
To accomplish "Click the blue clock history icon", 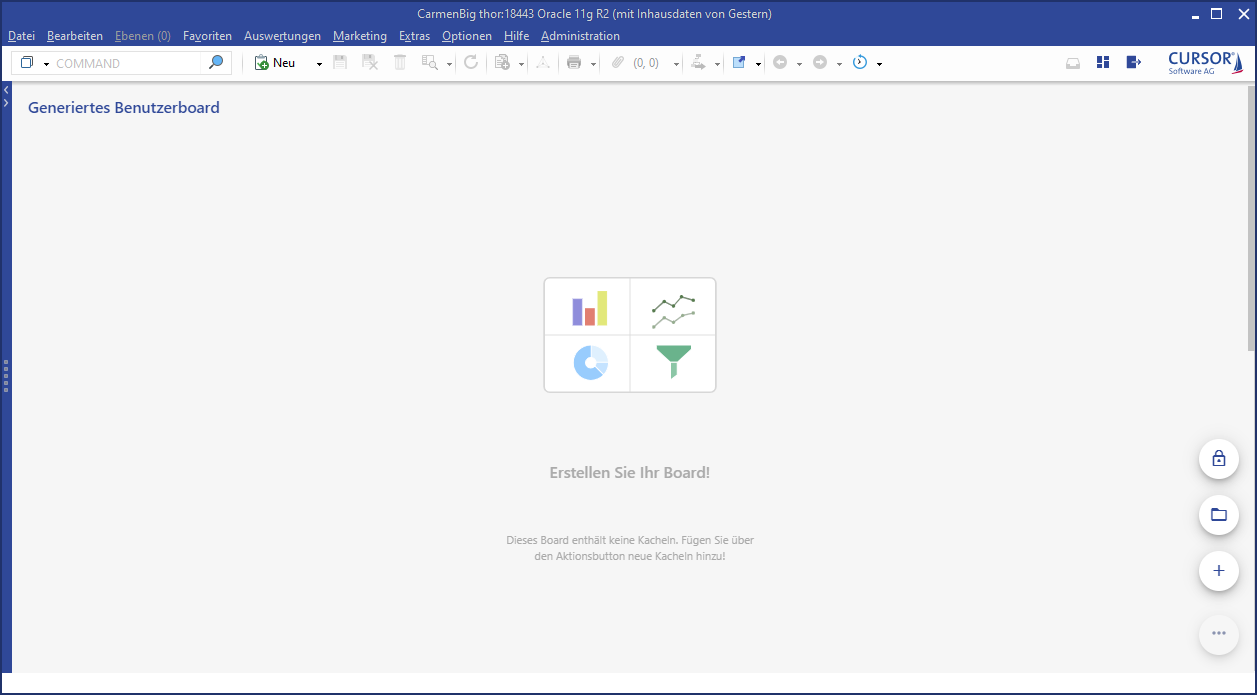I will click(x=860, y=63).
